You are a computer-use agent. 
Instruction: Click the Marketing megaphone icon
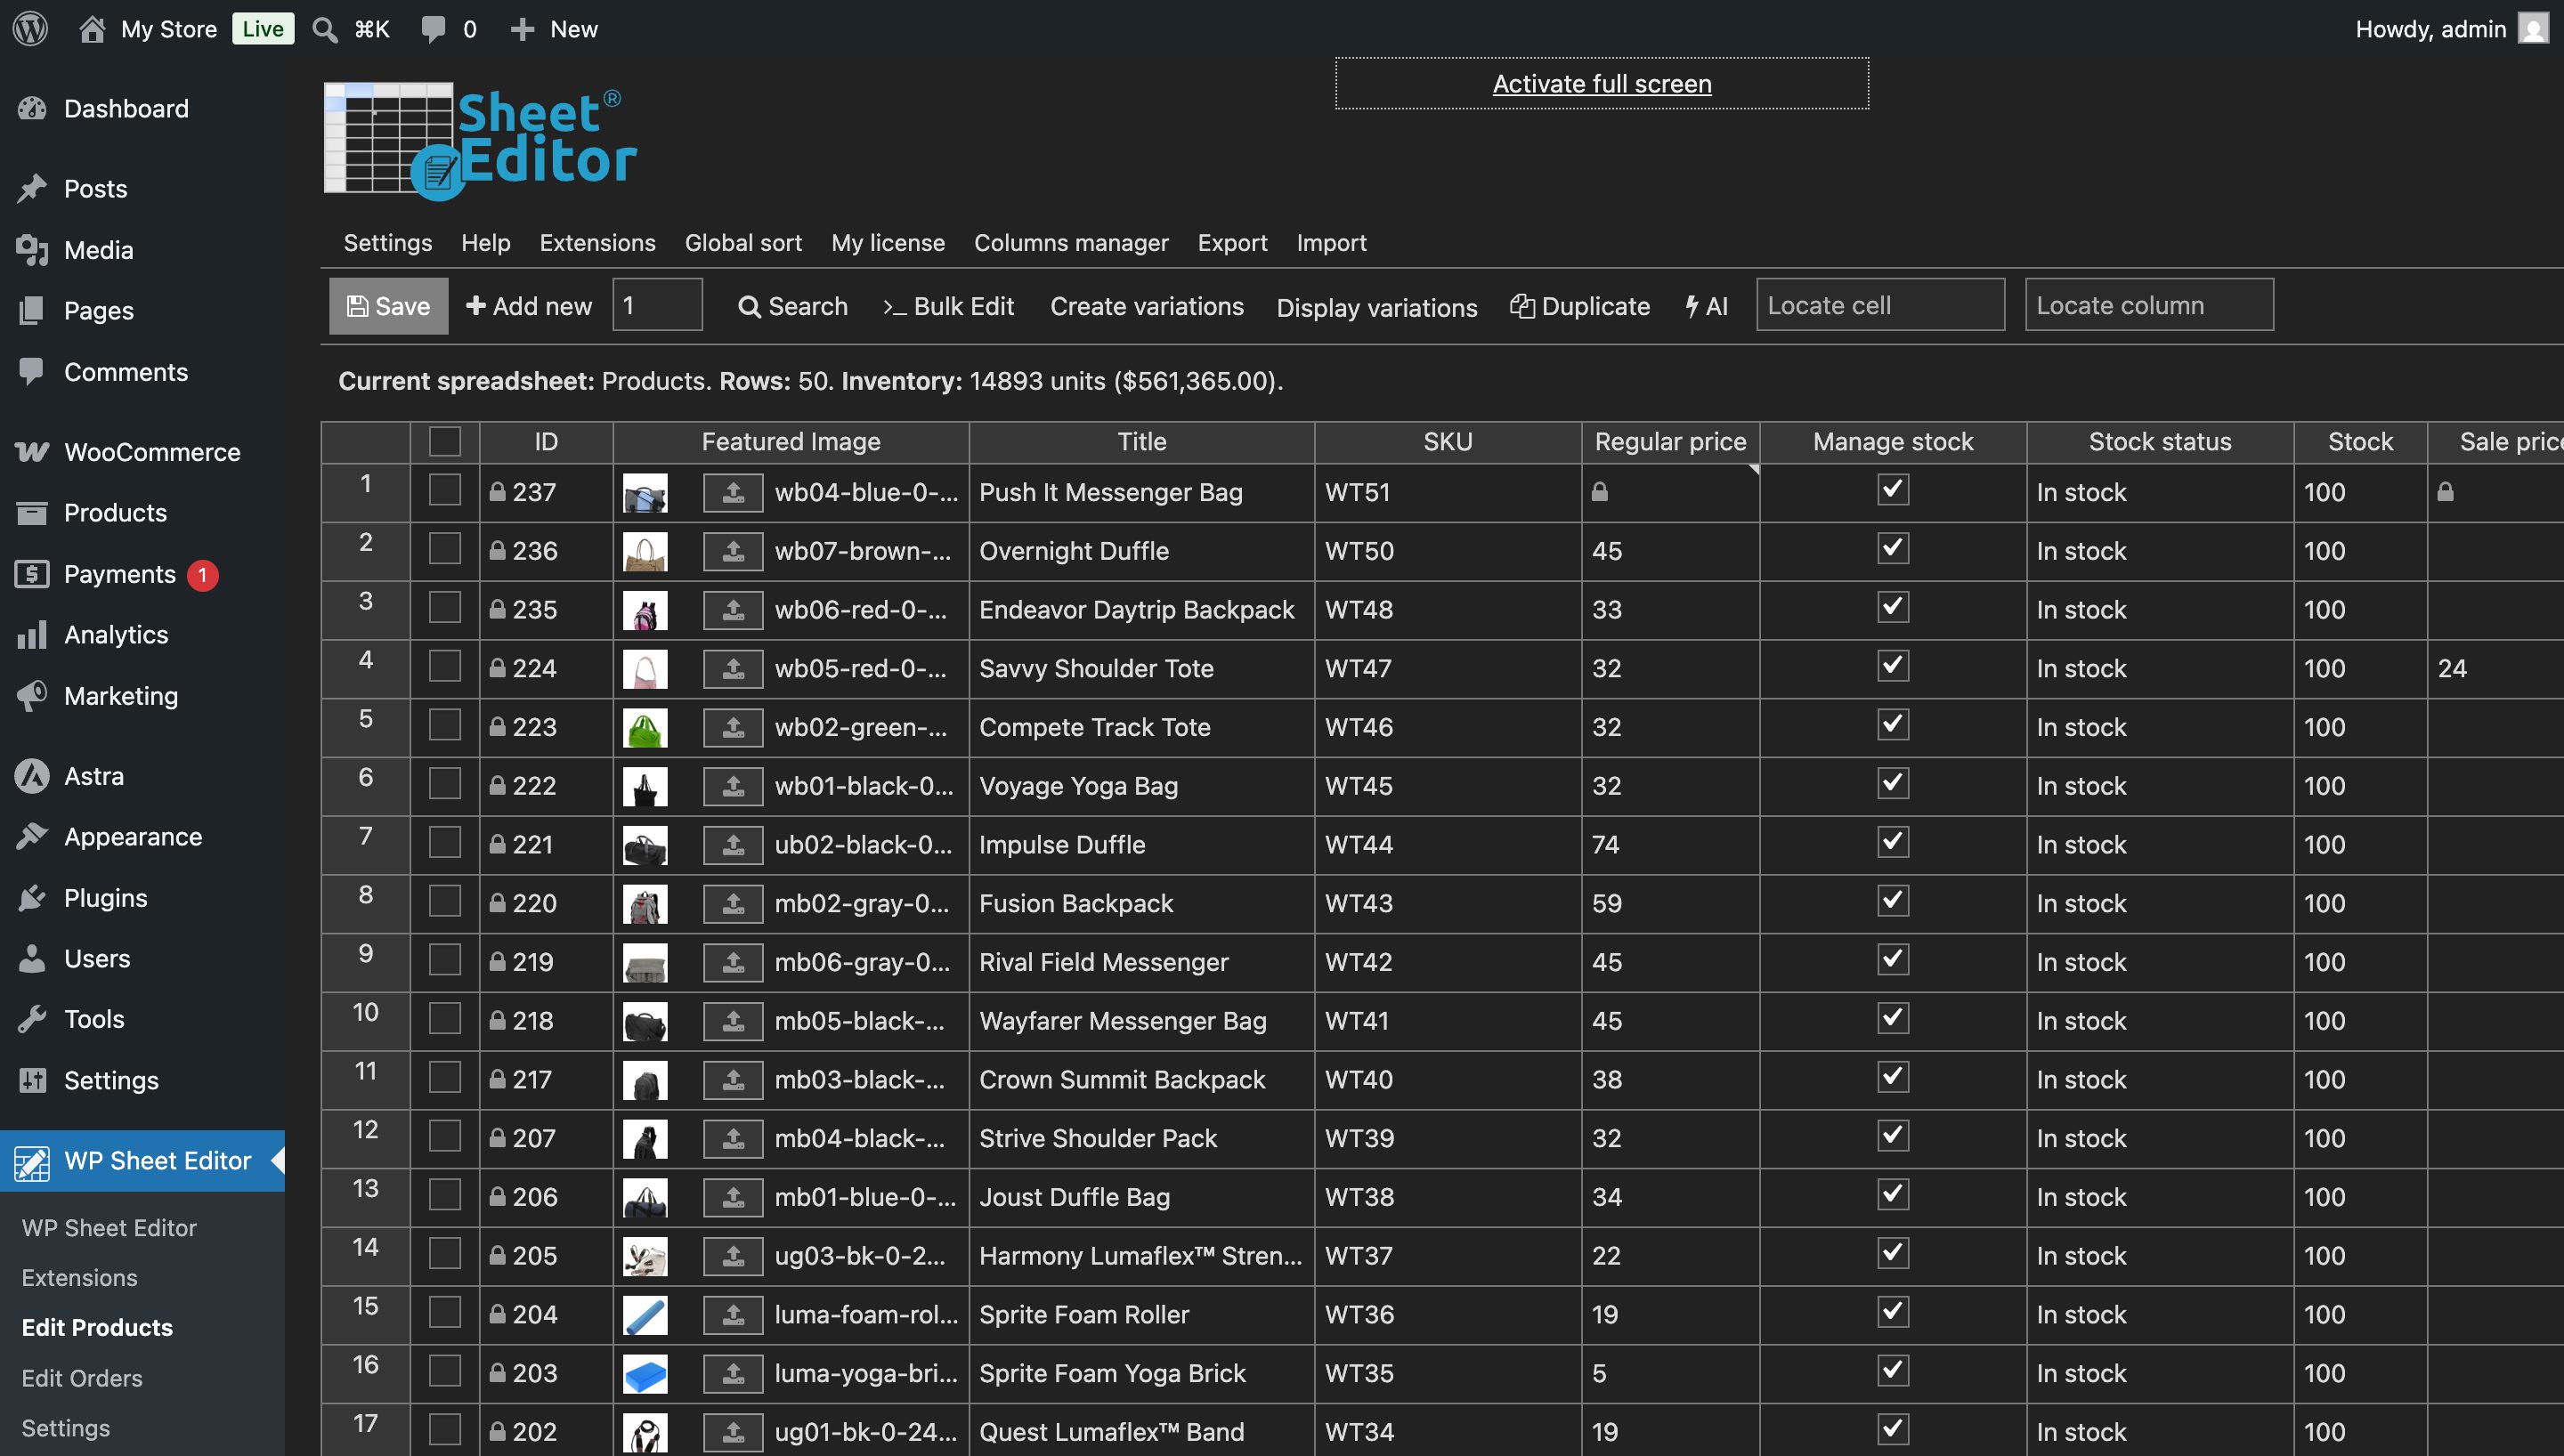pos(32,696)
